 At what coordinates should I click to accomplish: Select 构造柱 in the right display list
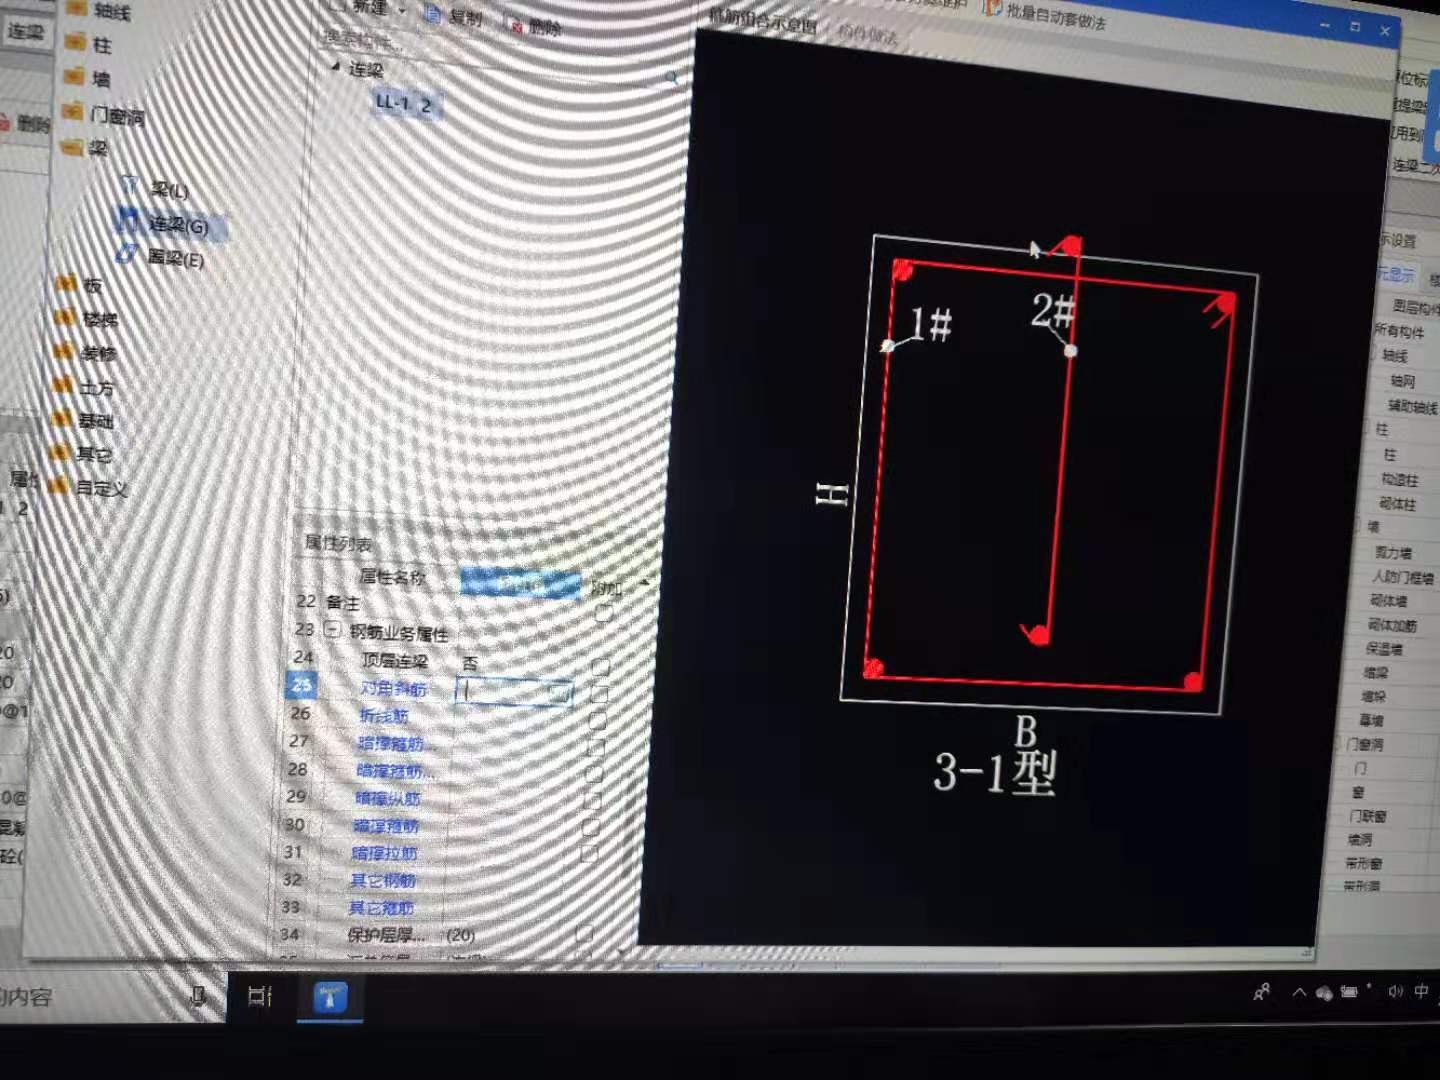coord(1399,479)
